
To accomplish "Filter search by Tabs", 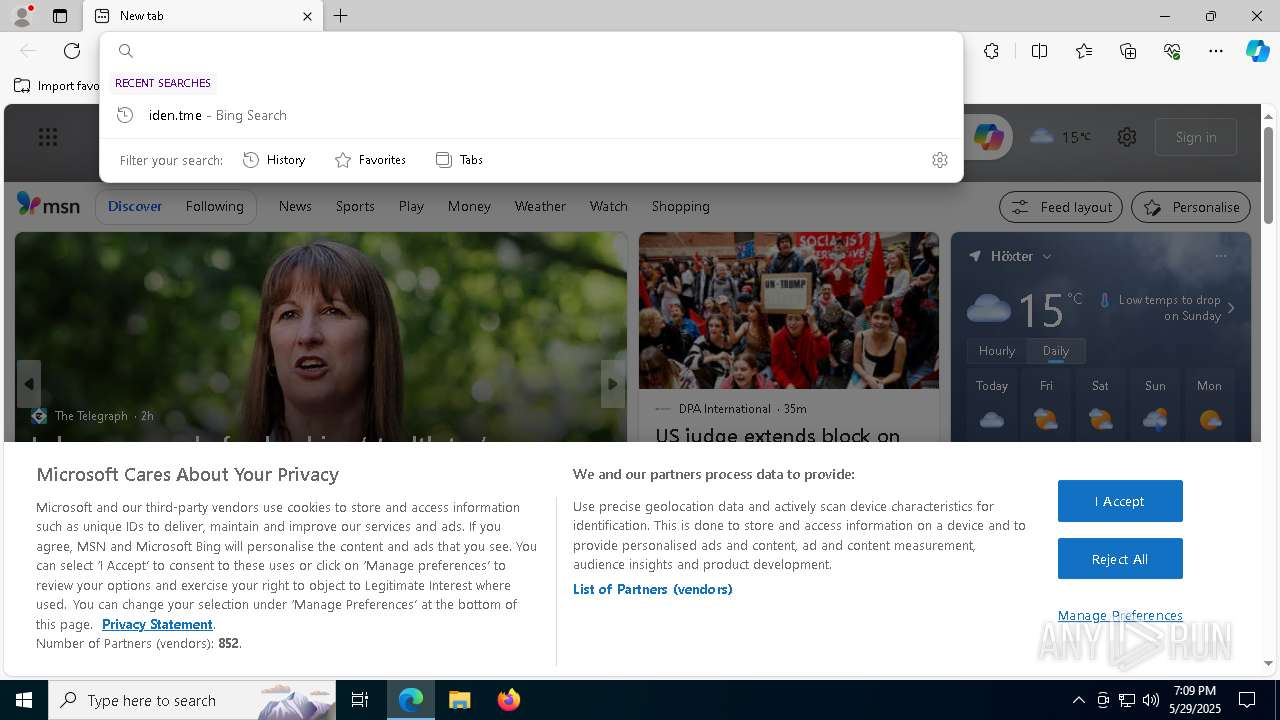I will point(459,160).
